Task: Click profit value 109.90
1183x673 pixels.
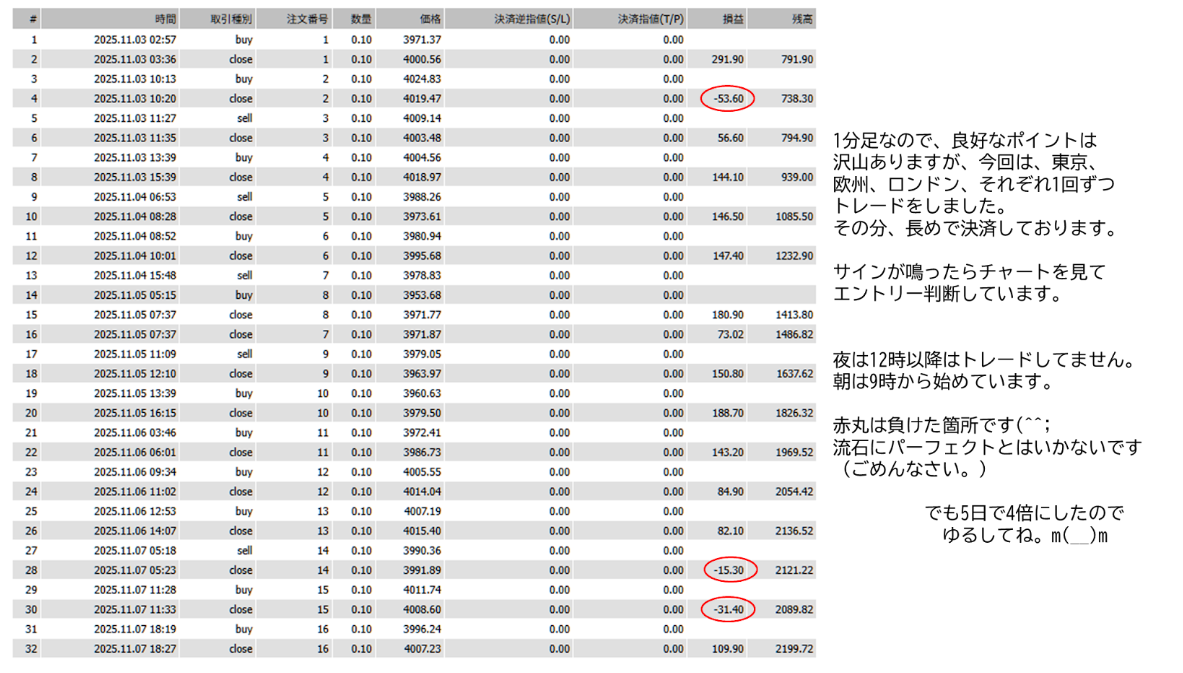Action: tap(728, 649)
